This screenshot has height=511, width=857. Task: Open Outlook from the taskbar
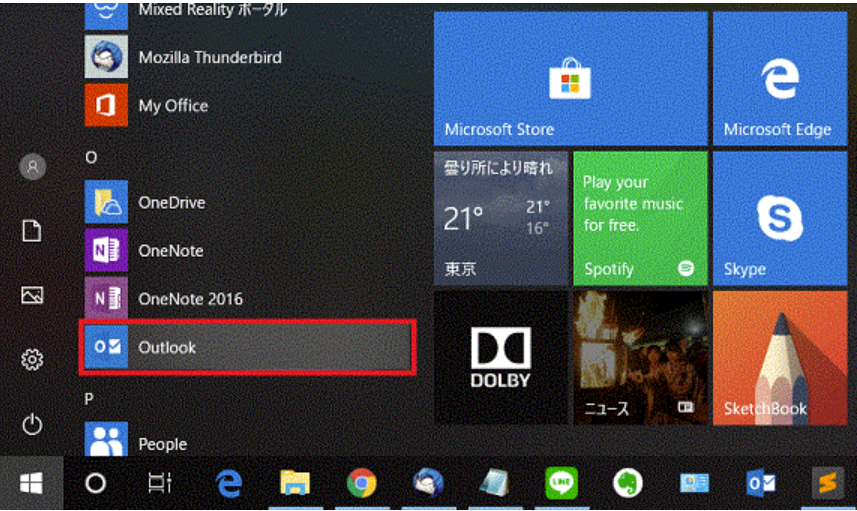[x=761, y=483]
